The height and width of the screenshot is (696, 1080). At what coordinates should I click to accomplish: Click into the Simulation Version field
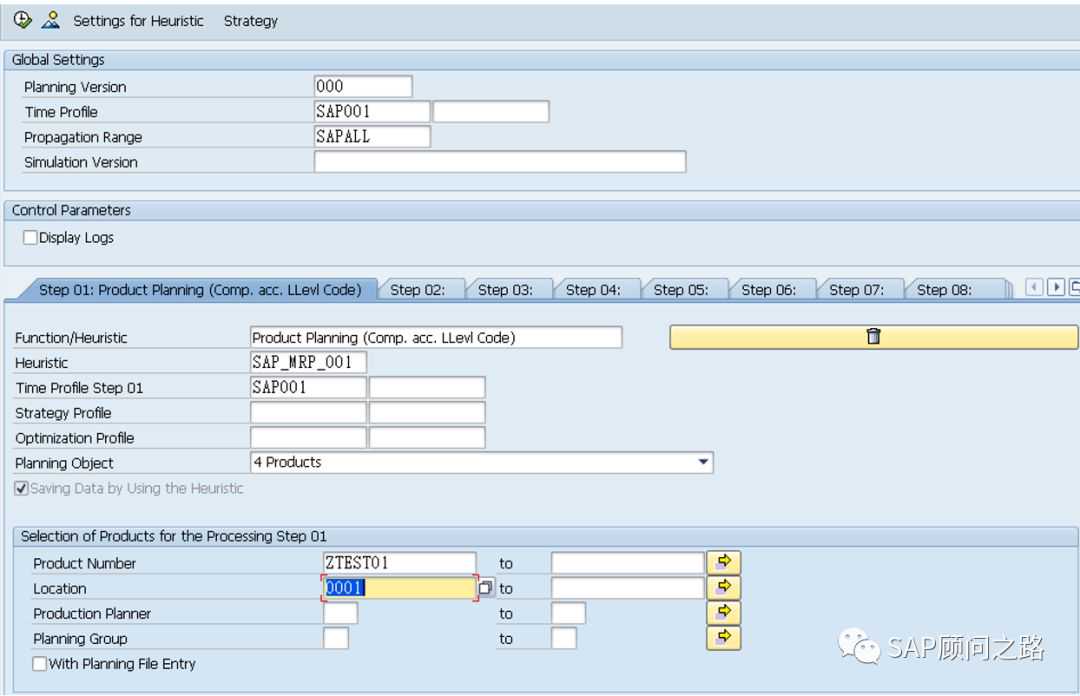[499, 162]
